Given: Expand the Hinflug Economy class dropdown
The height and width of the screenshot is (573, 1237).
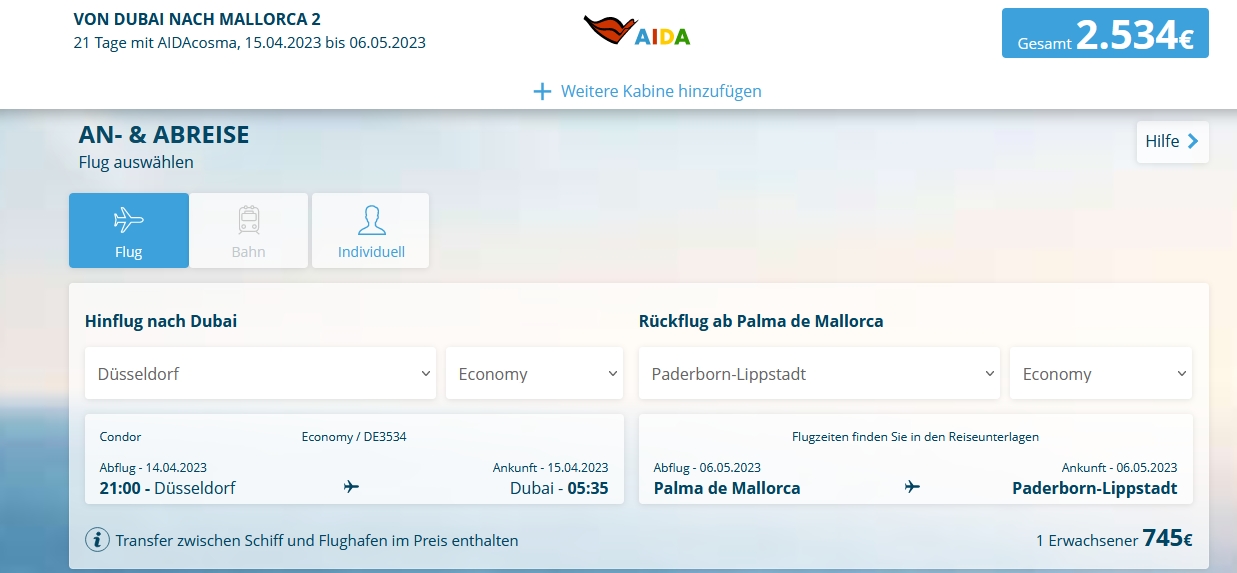Looking at the screenshot, I should 534,373.
